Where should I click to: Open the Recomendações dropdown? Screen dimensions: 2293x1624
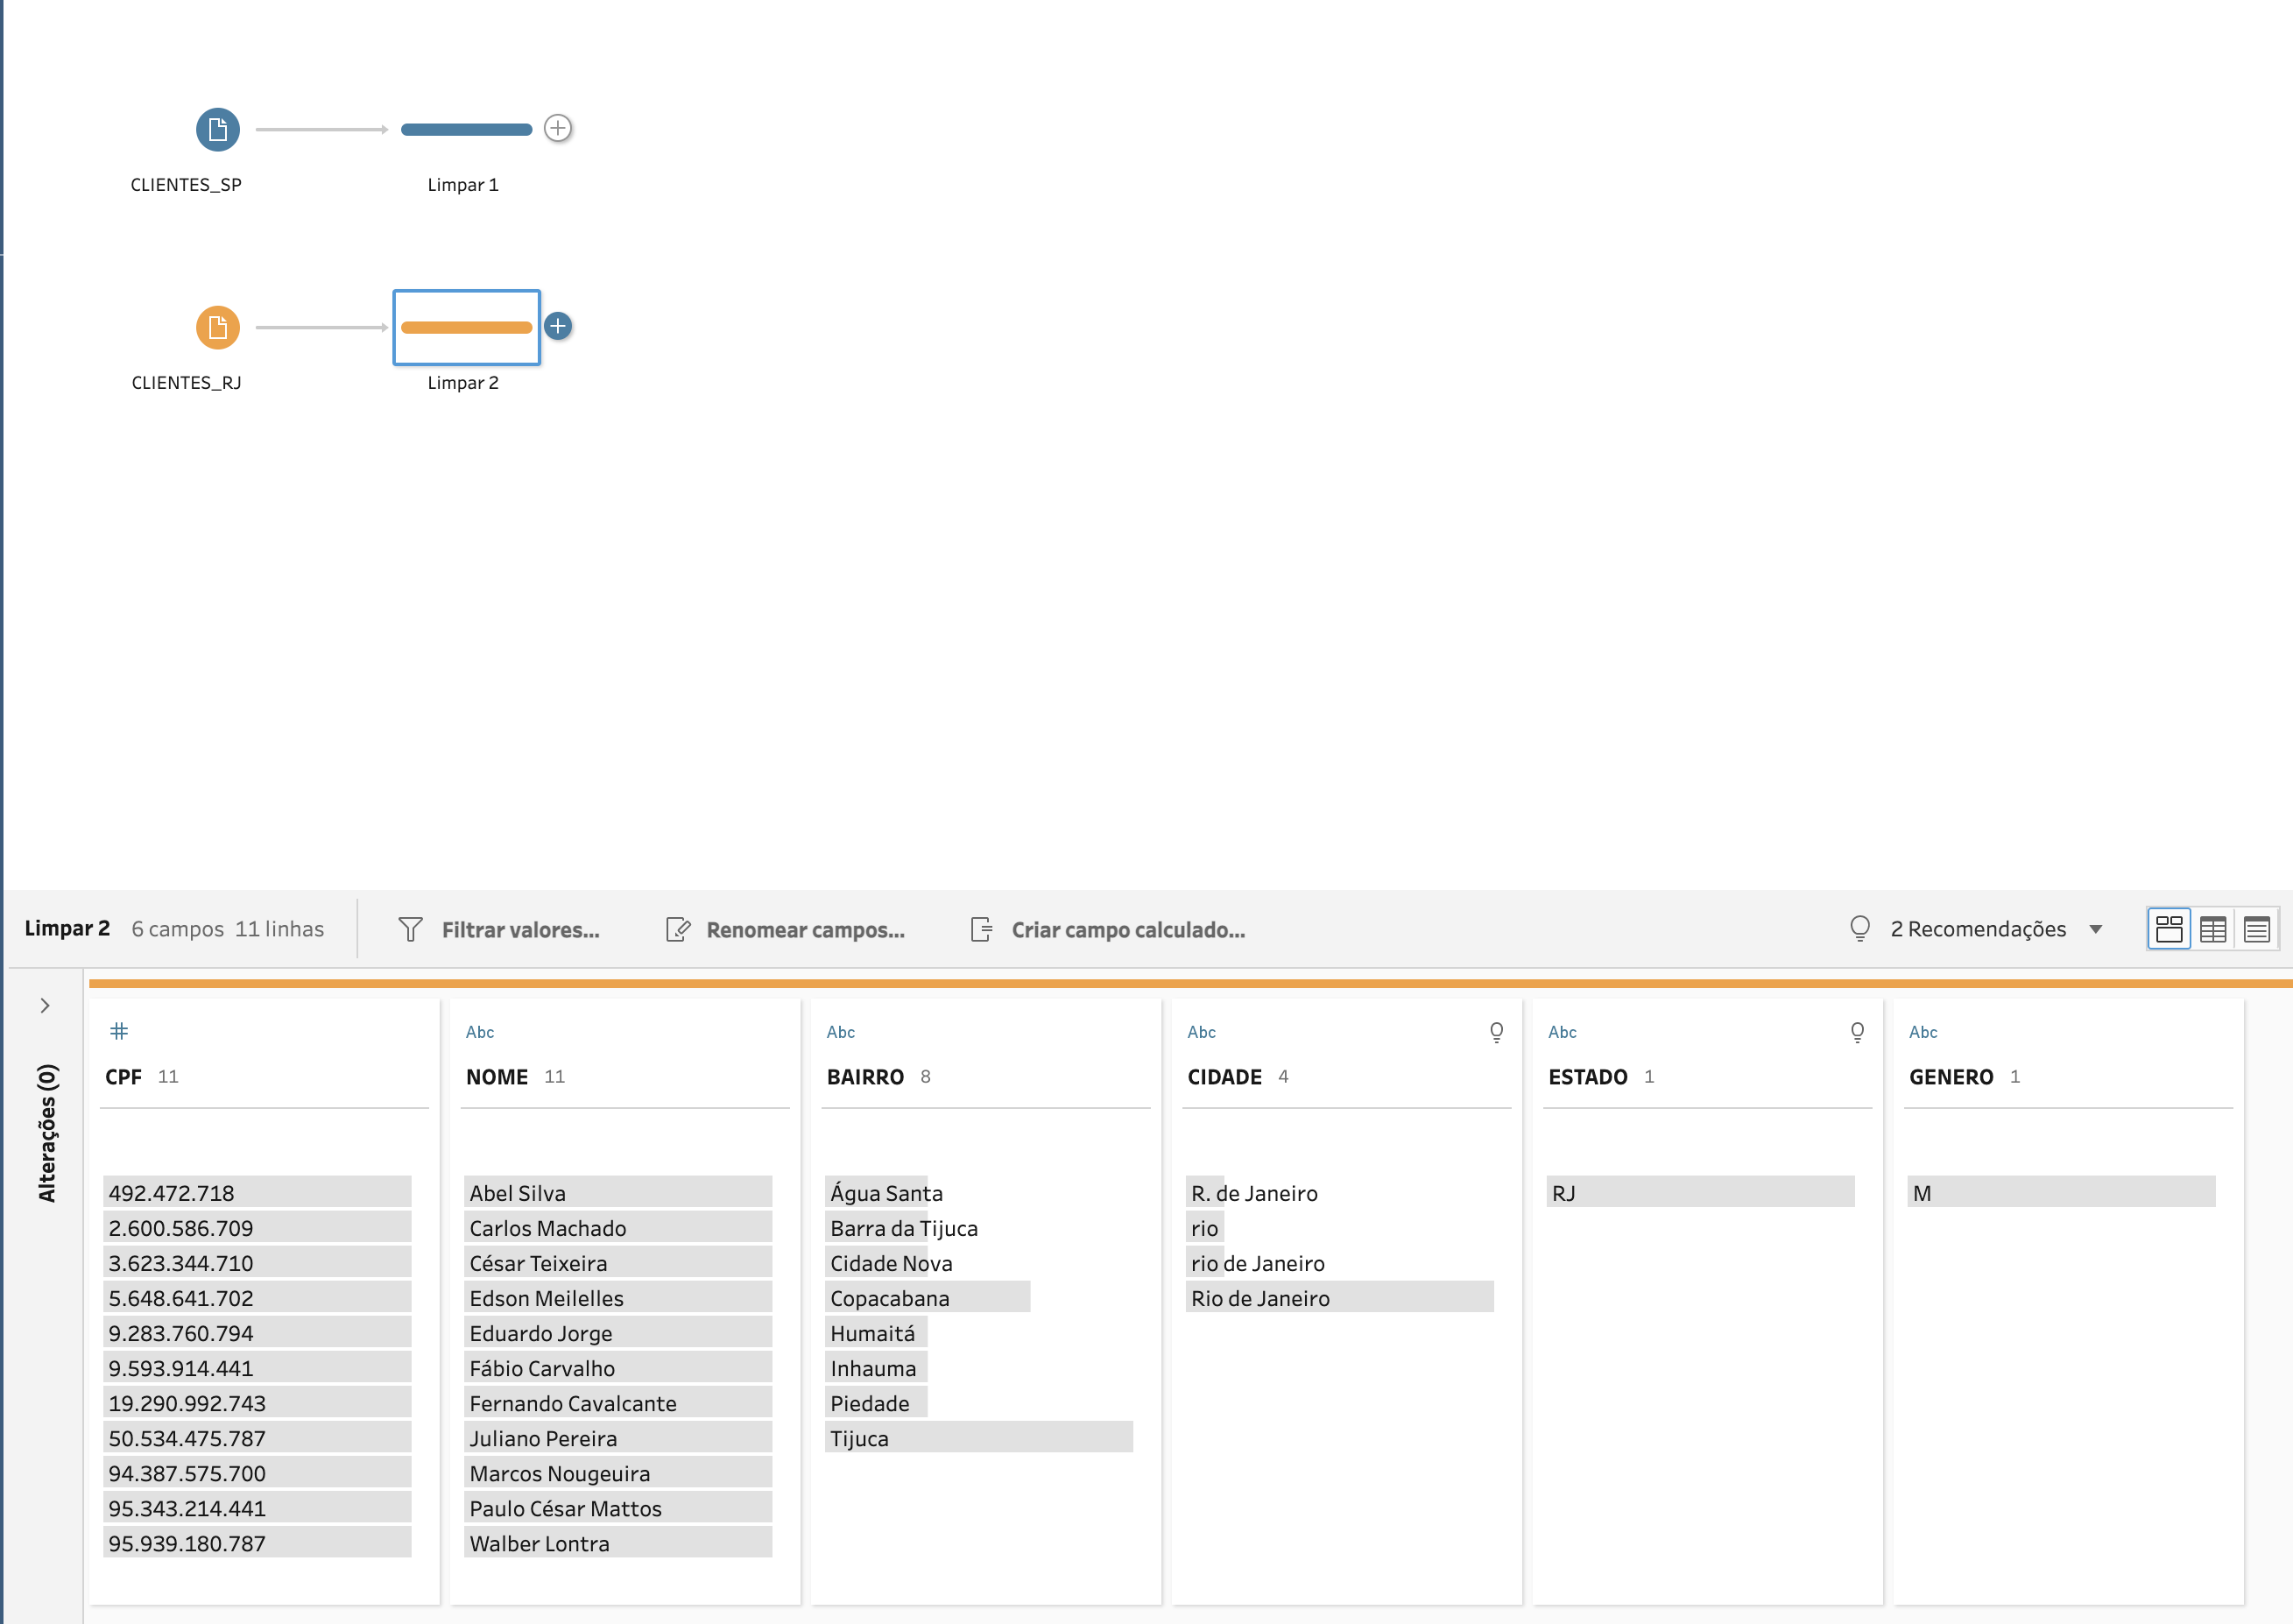pyautogui.click(x=2096, y=929)
